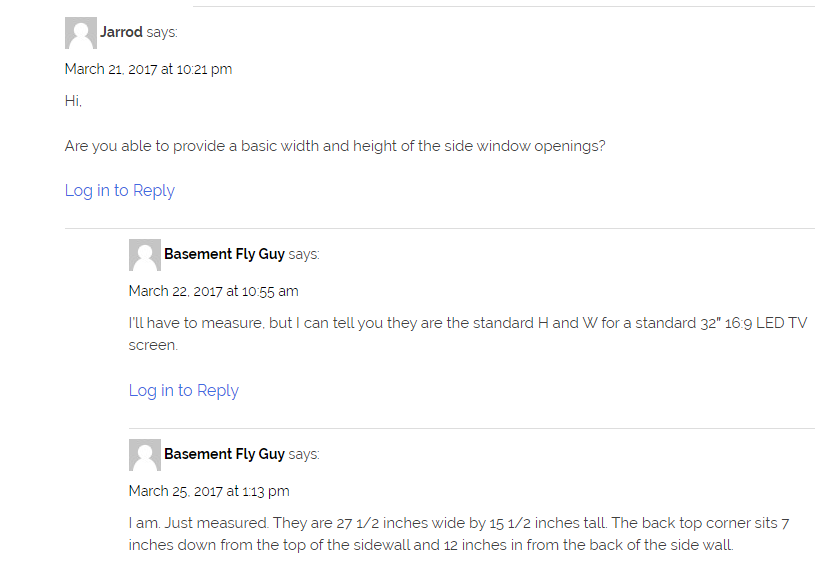The height and width of the screenshot is (582, 816).
Task: Open the March 22, 2017 10:55 am timestamp
Action: pyautogui.click(x=213, y=291)
